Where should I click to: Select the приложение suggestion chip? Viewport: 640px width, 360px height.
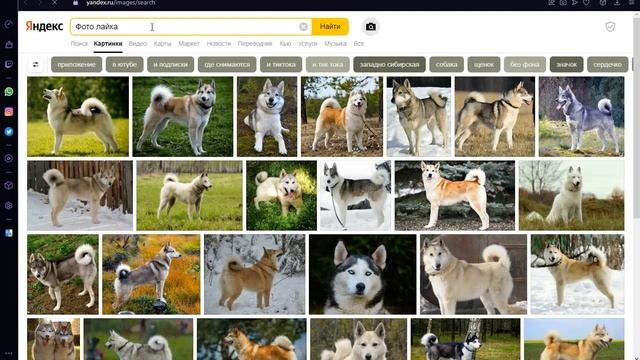coord(76,64)
